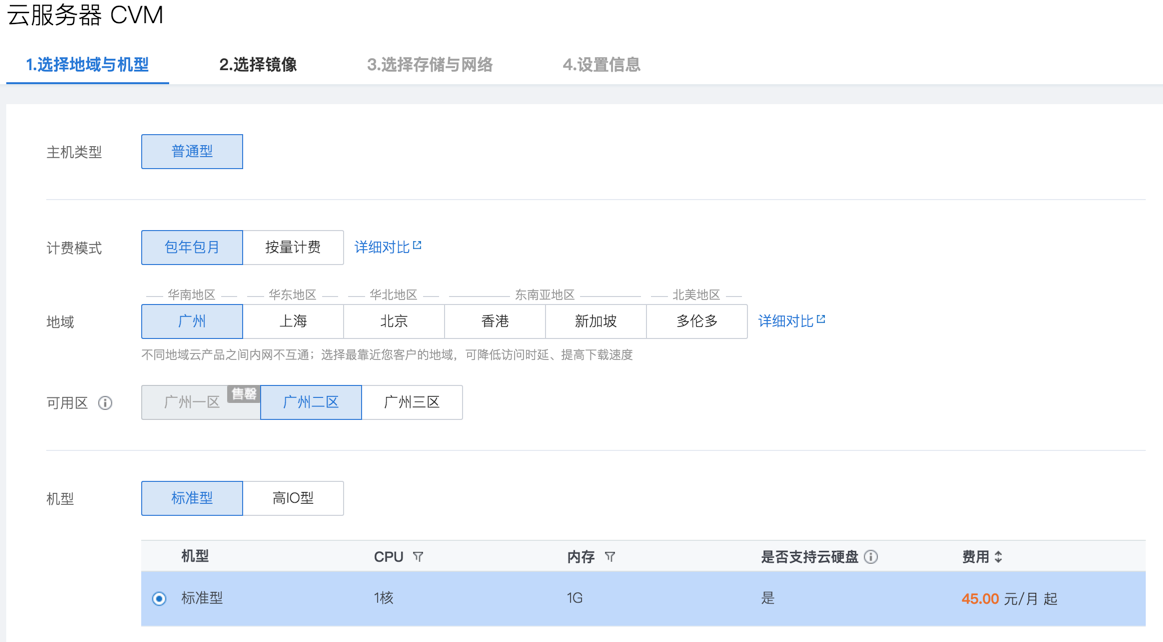Show the cloud disk support info tooltip
Screen dimensions: 1163x642
point(872,557)
